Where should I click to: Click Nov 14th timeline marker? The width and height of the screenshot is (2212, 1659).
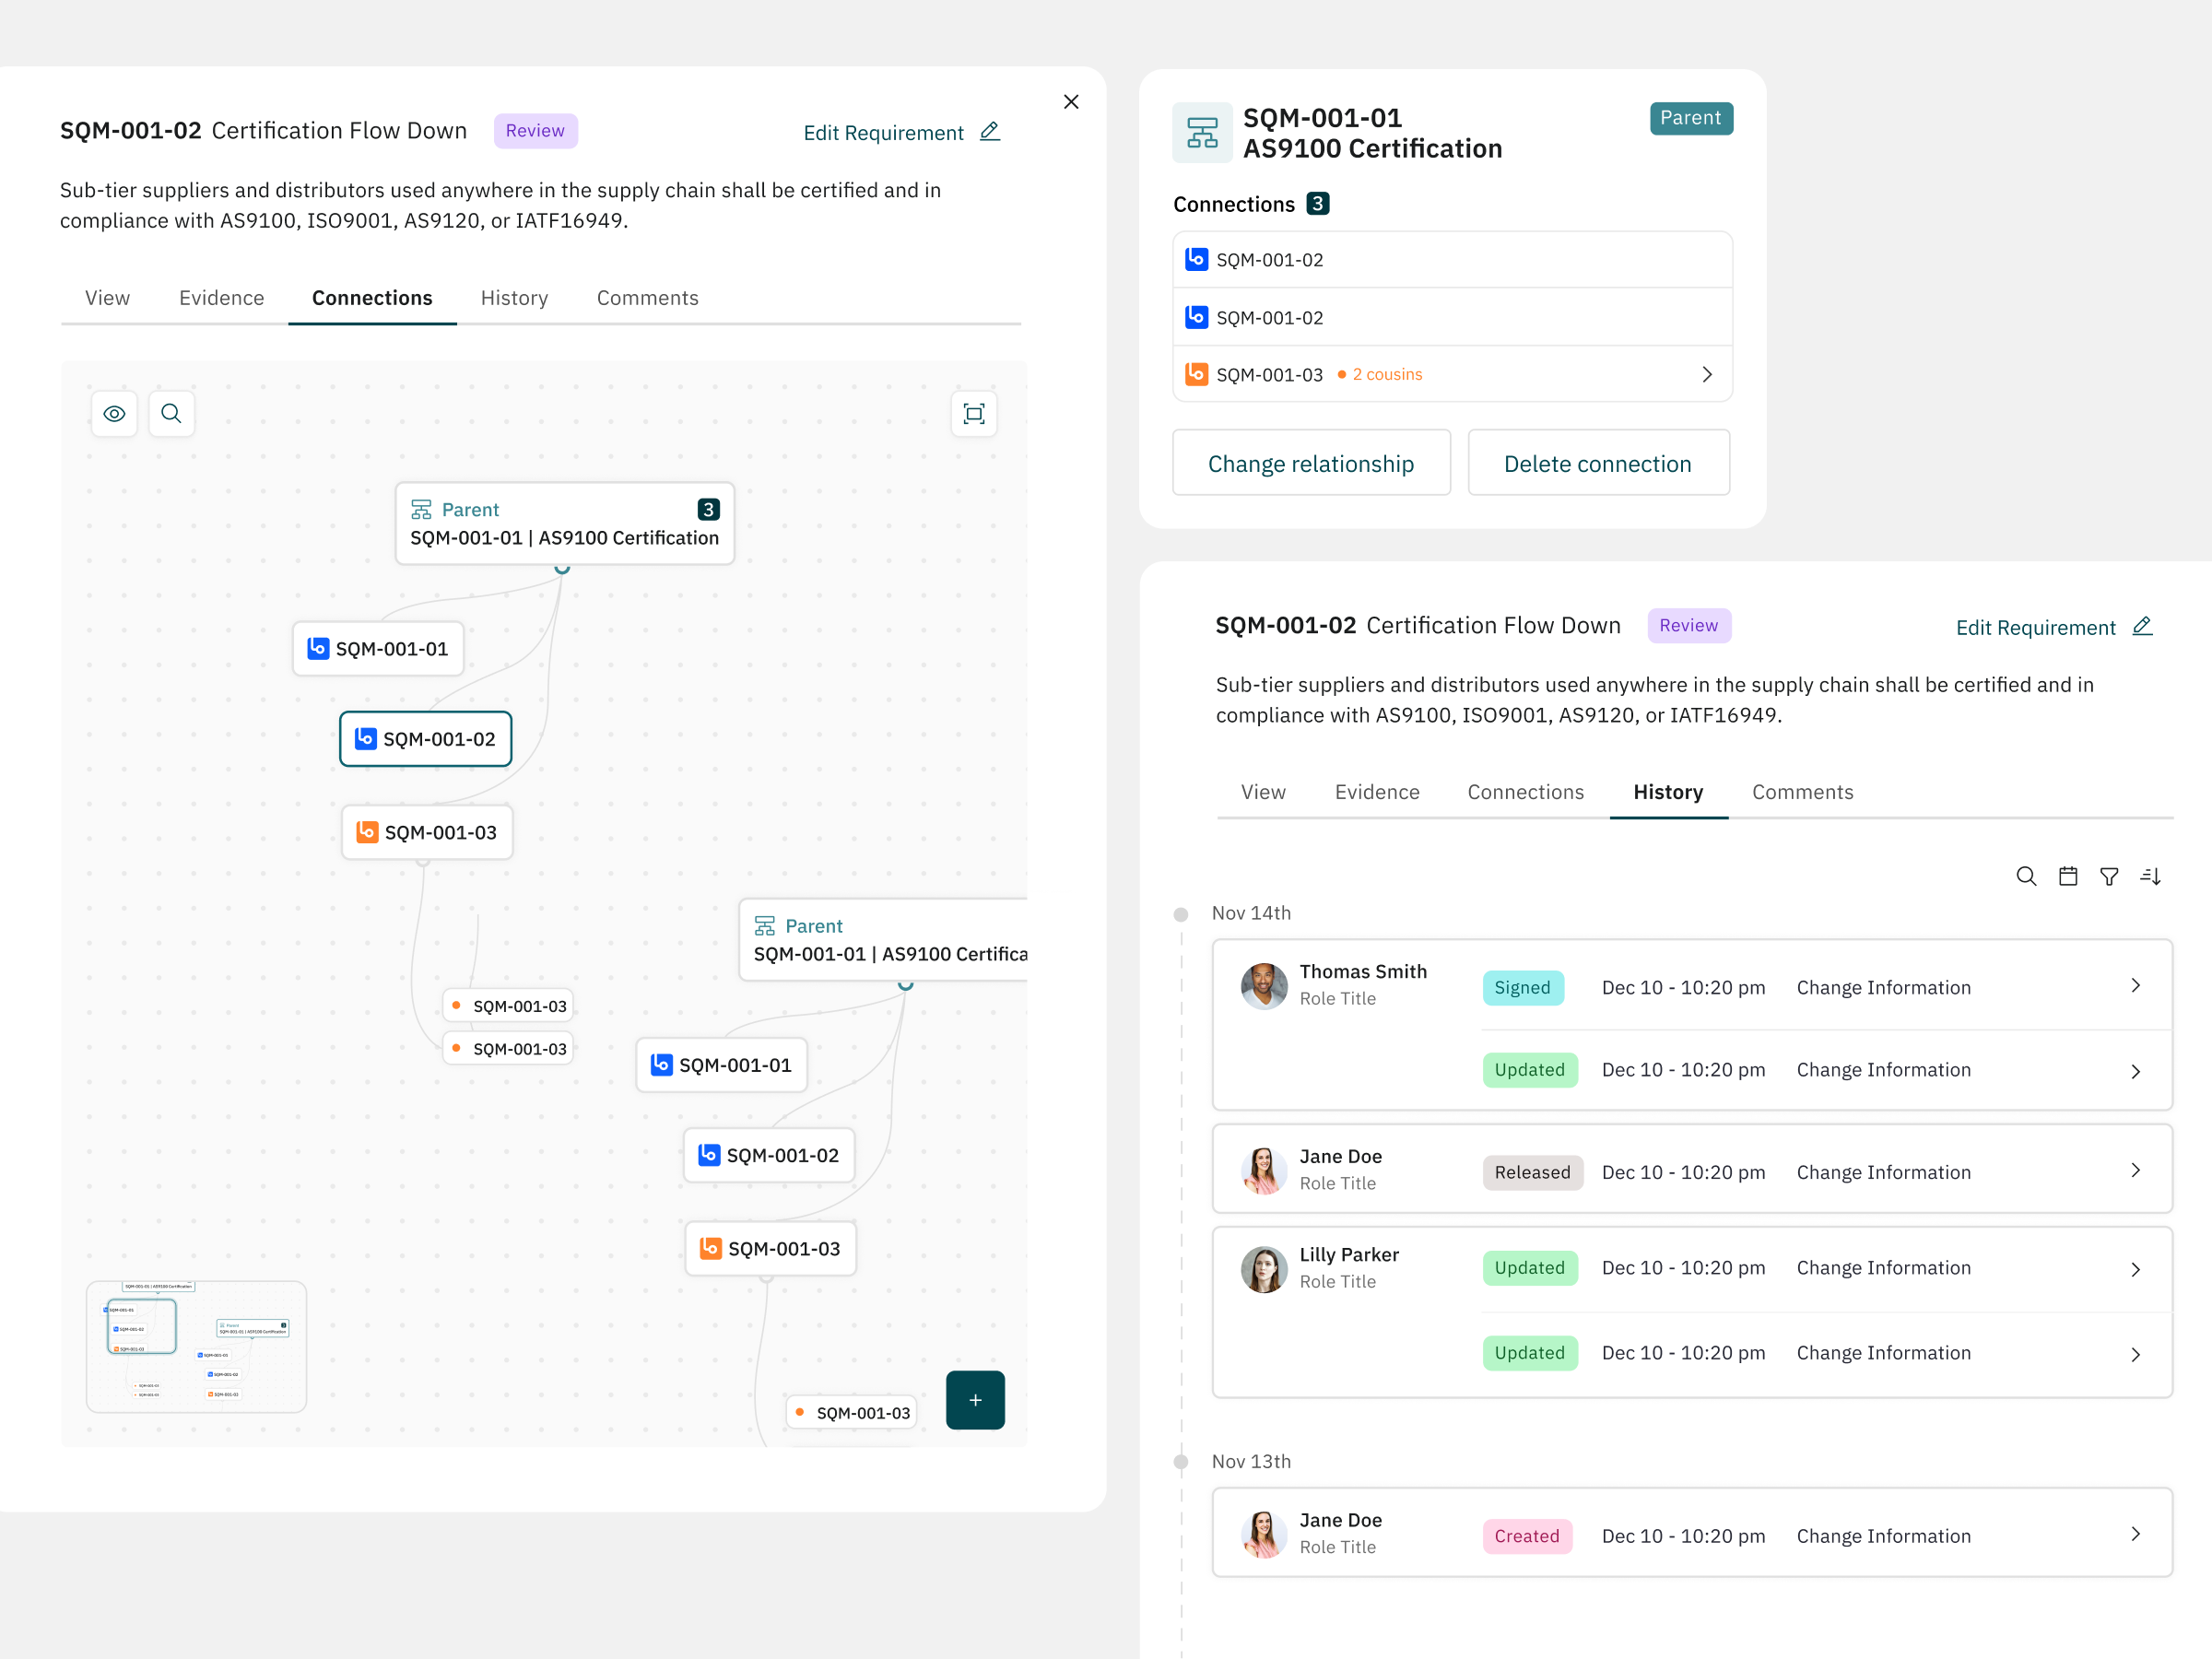pos(1180,914)
